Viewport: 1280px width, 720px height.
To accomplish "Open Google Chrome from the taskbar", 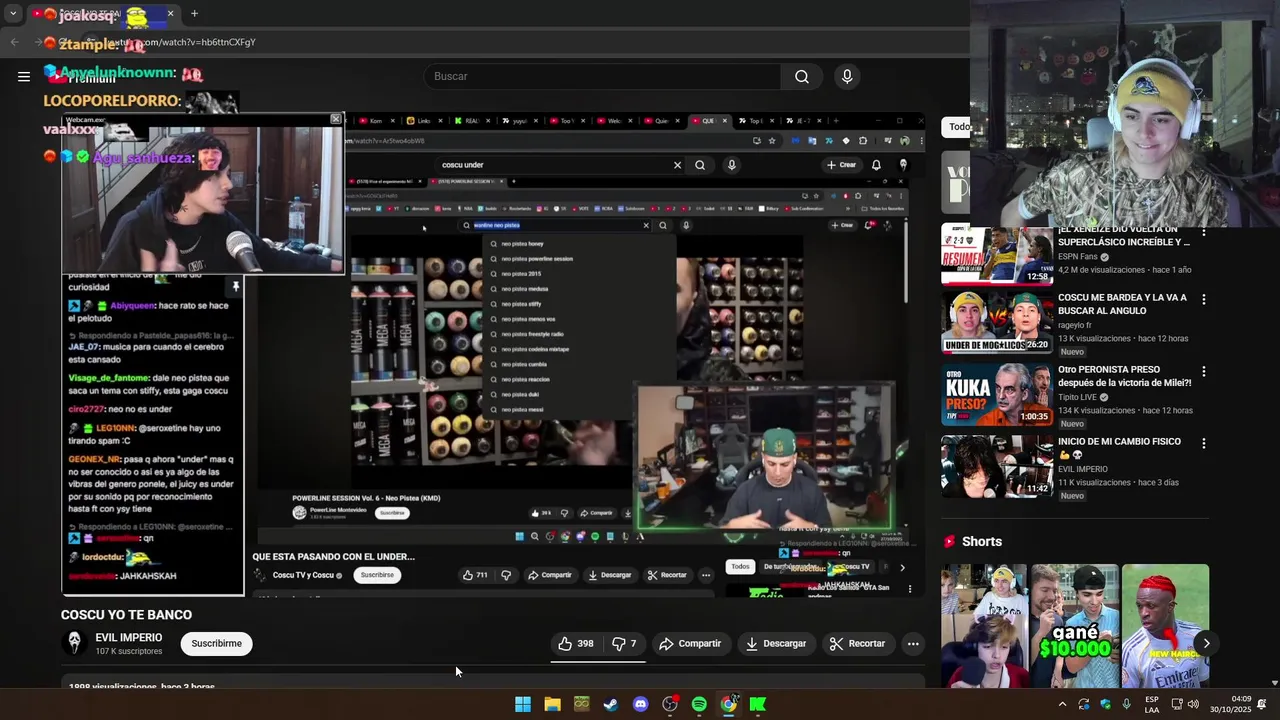I will [729, 704].
